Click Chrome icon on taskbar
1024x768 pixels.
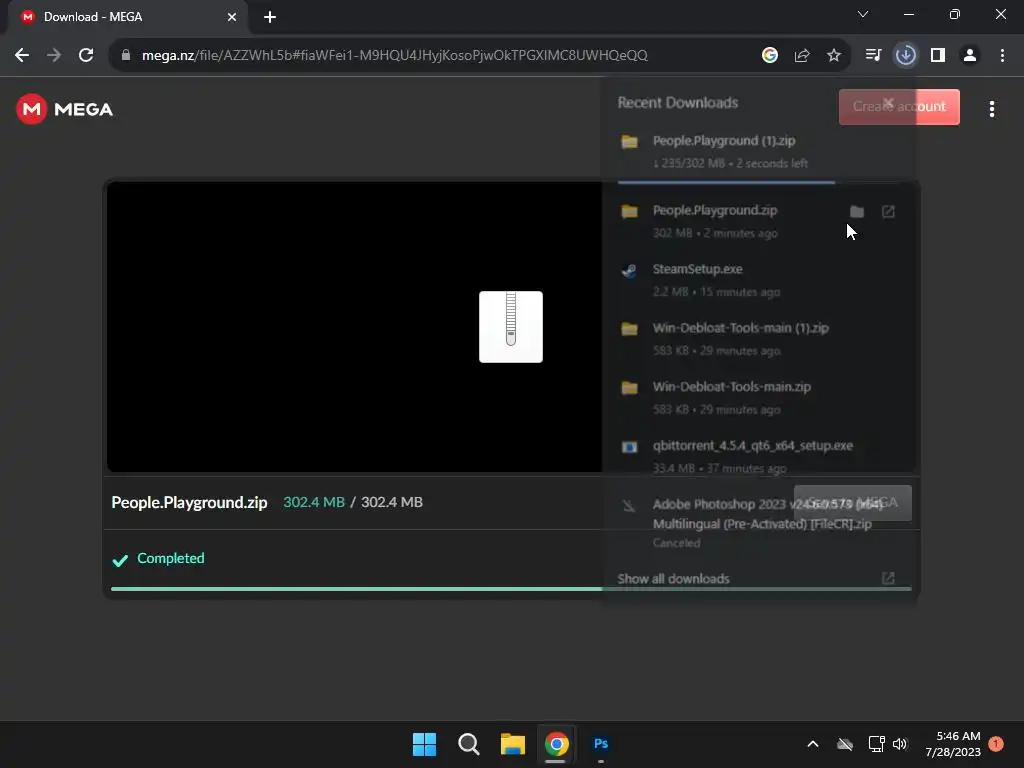click(556, 744)
